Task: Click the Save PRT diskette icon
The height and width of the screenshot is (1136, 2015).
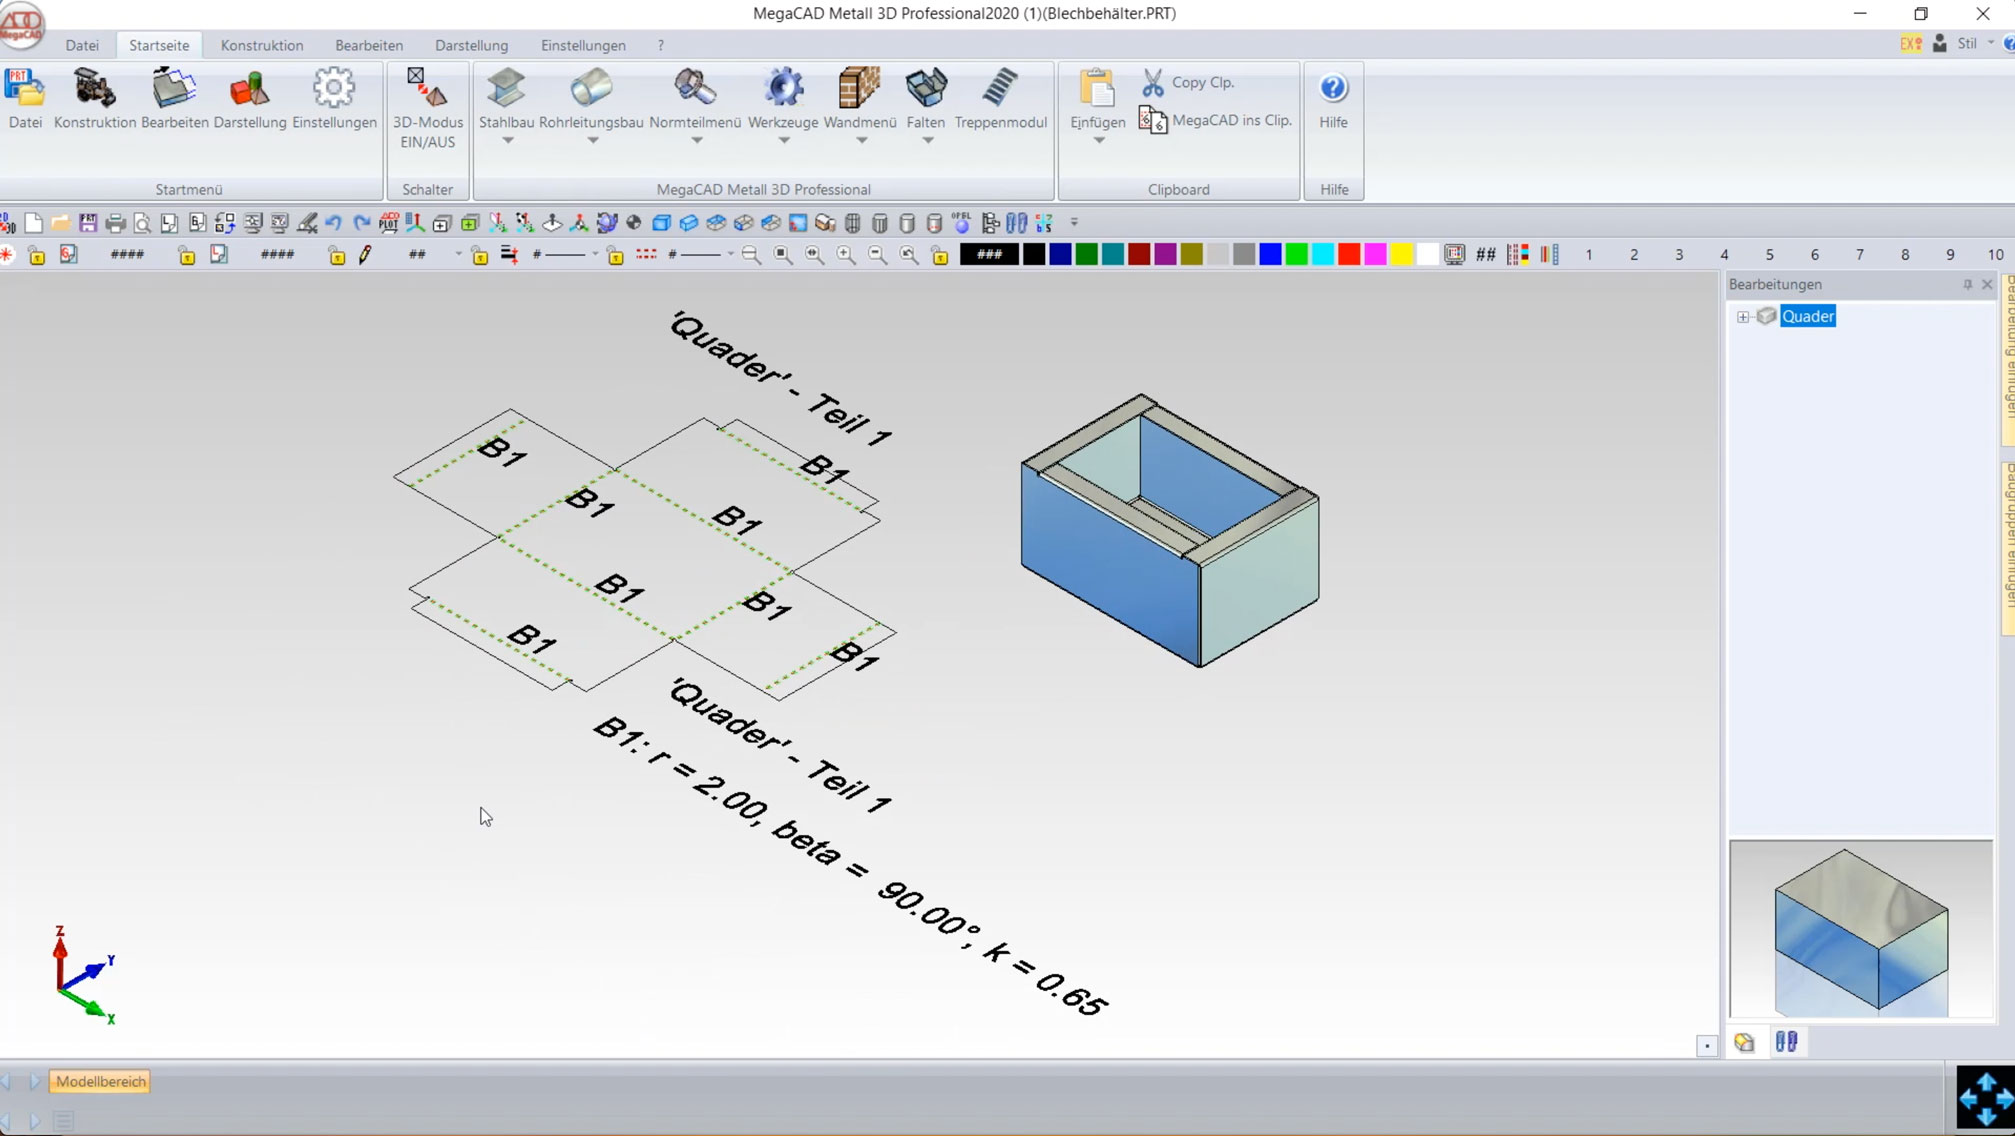Action: pyautogui.click(x=88, y=223)
